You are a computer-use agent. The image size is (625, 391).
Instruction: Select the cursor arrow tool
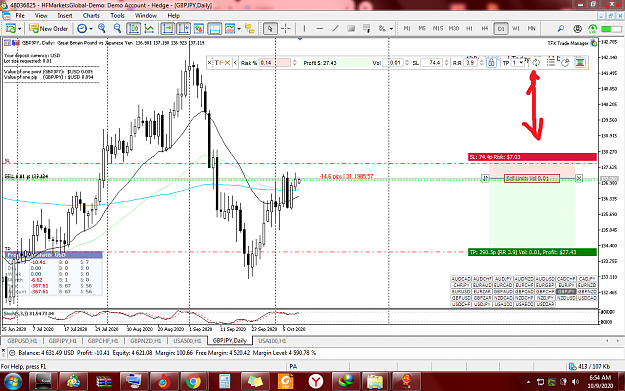(270, 29)
